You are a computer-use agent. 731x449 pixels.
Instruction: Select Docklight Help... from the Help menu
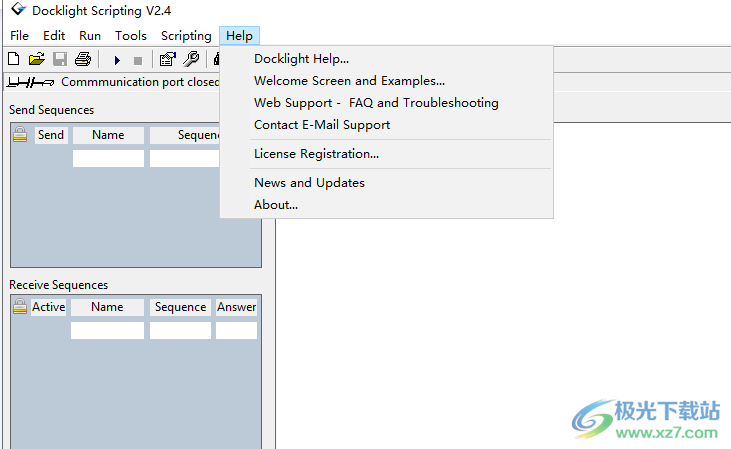301,59
